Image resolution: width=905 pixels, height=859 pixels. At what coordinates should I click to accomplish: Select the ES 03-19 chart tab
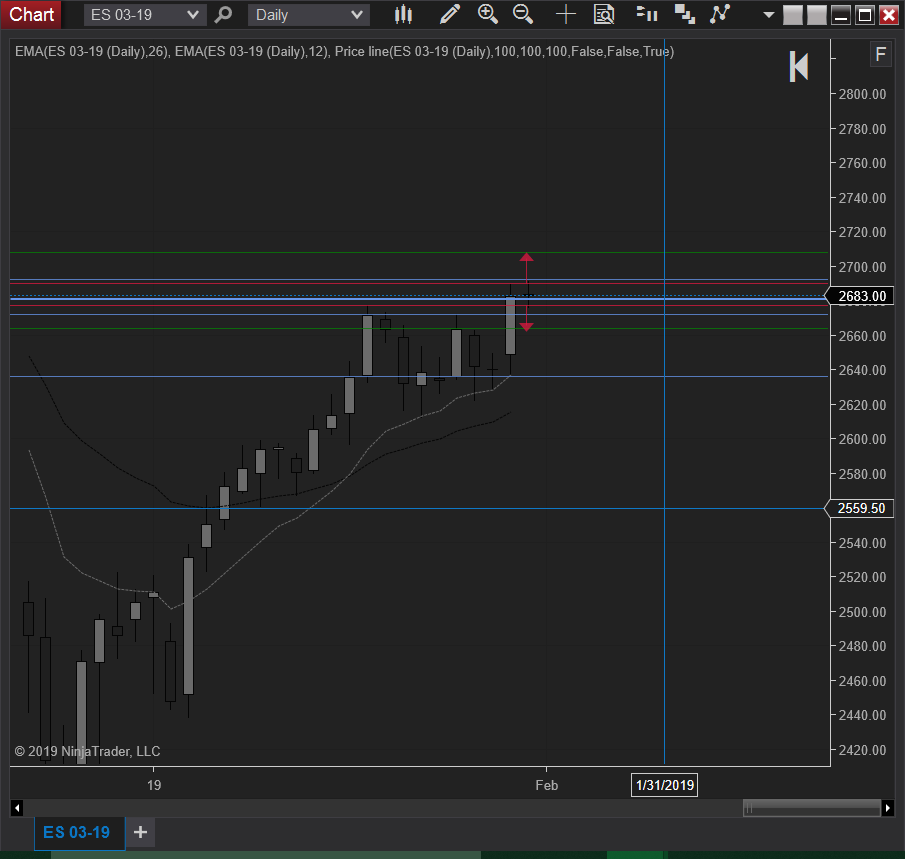[x=79, y=833]
